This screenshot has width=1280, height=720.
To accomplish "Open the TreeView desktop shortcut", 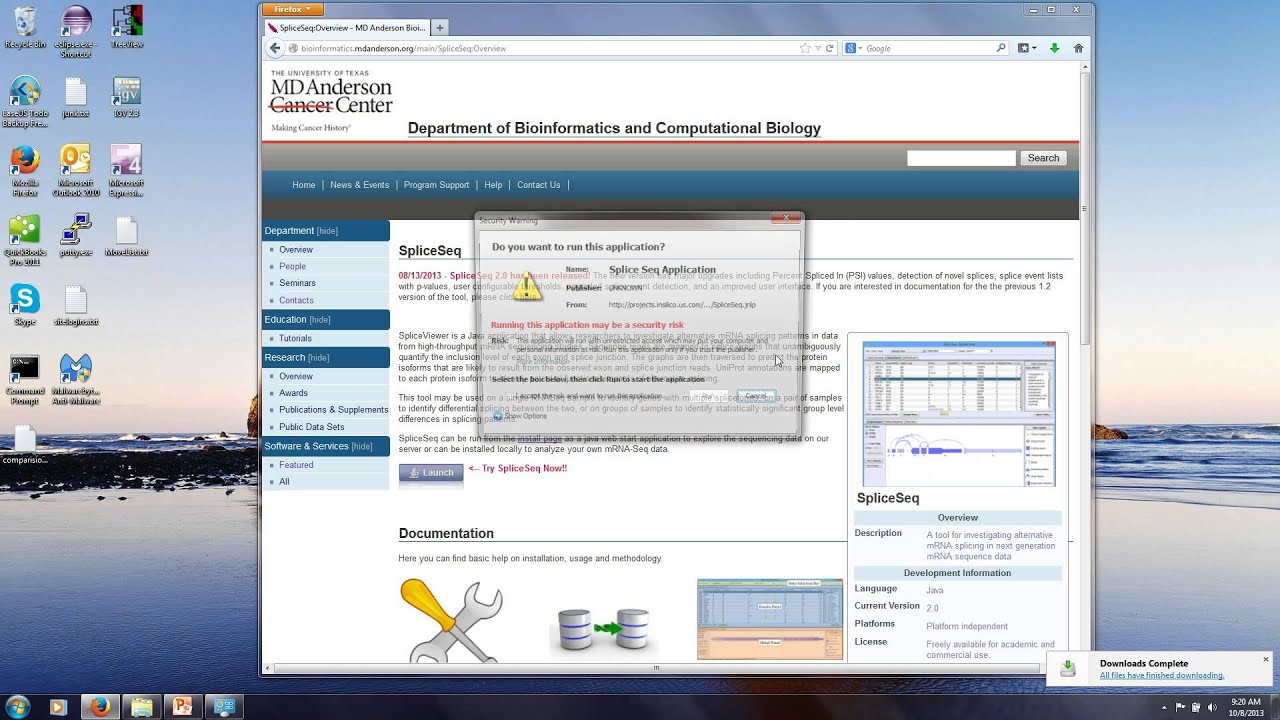I will click(x=126, y=27).
